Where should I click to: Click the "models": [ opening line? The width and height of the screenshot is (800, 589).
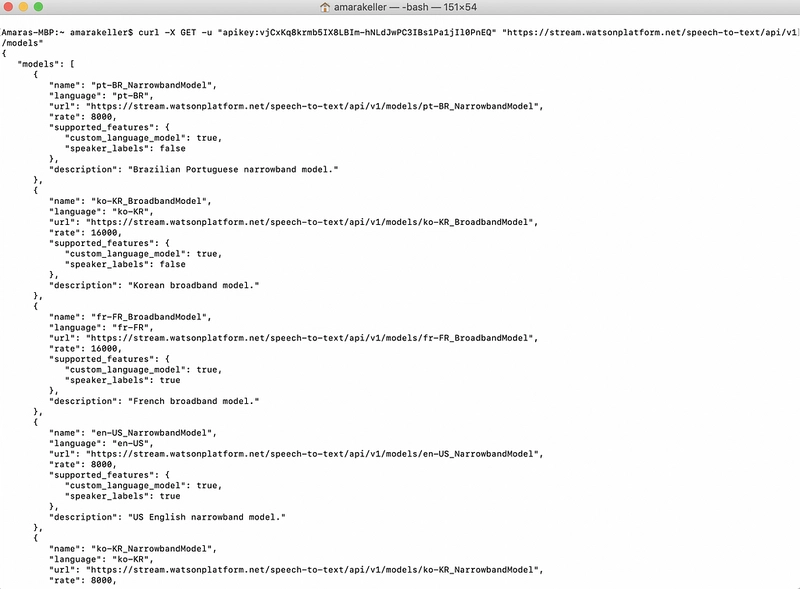click(x=46, y=64)
